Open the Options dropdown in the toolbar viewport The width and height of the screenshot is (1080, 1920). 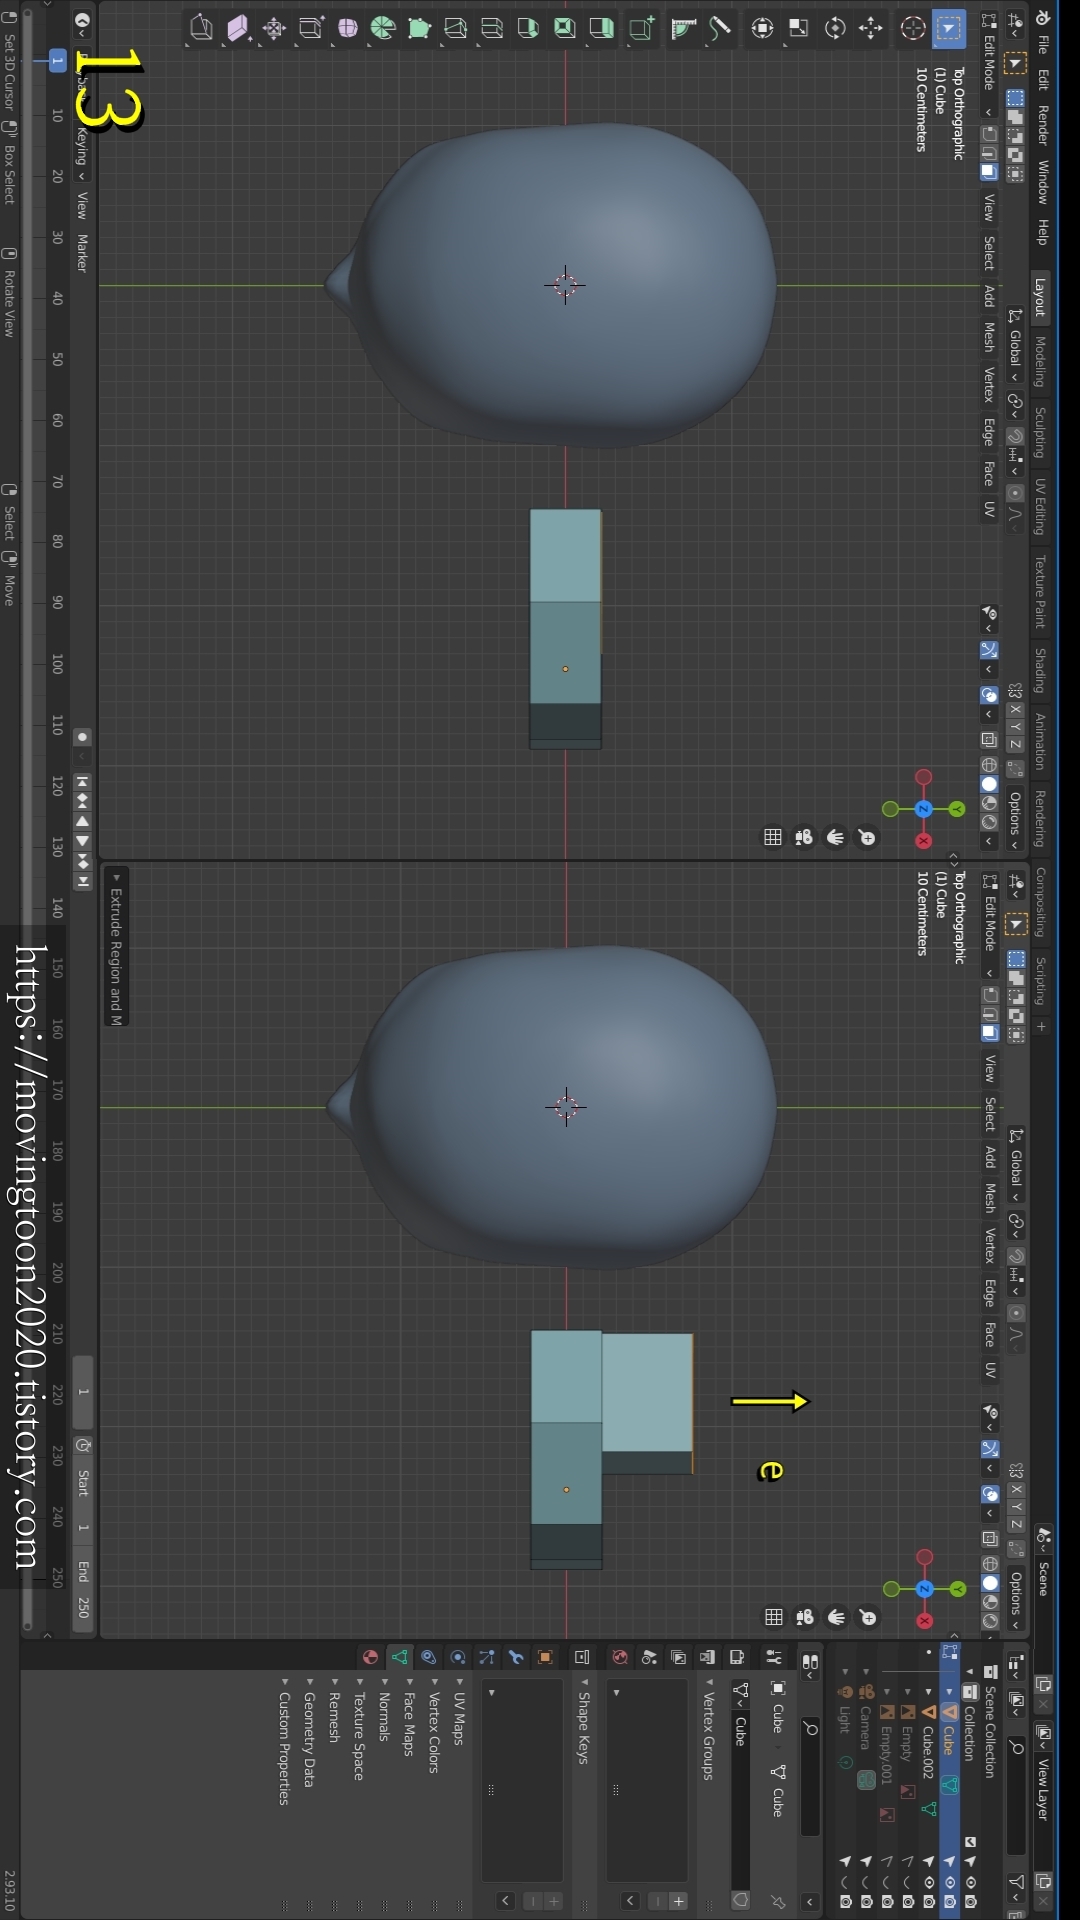[x=1015, y=820]
